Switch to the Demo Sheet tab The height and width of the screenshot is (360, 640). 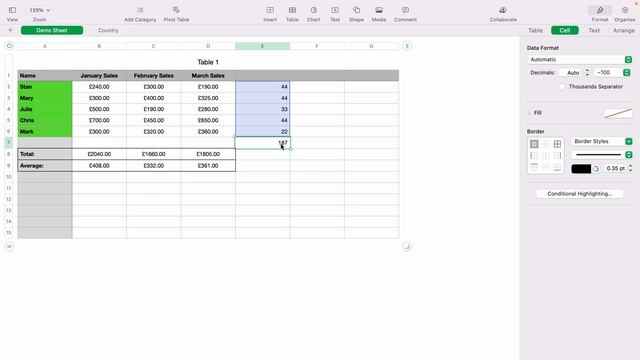pos(52,30)
